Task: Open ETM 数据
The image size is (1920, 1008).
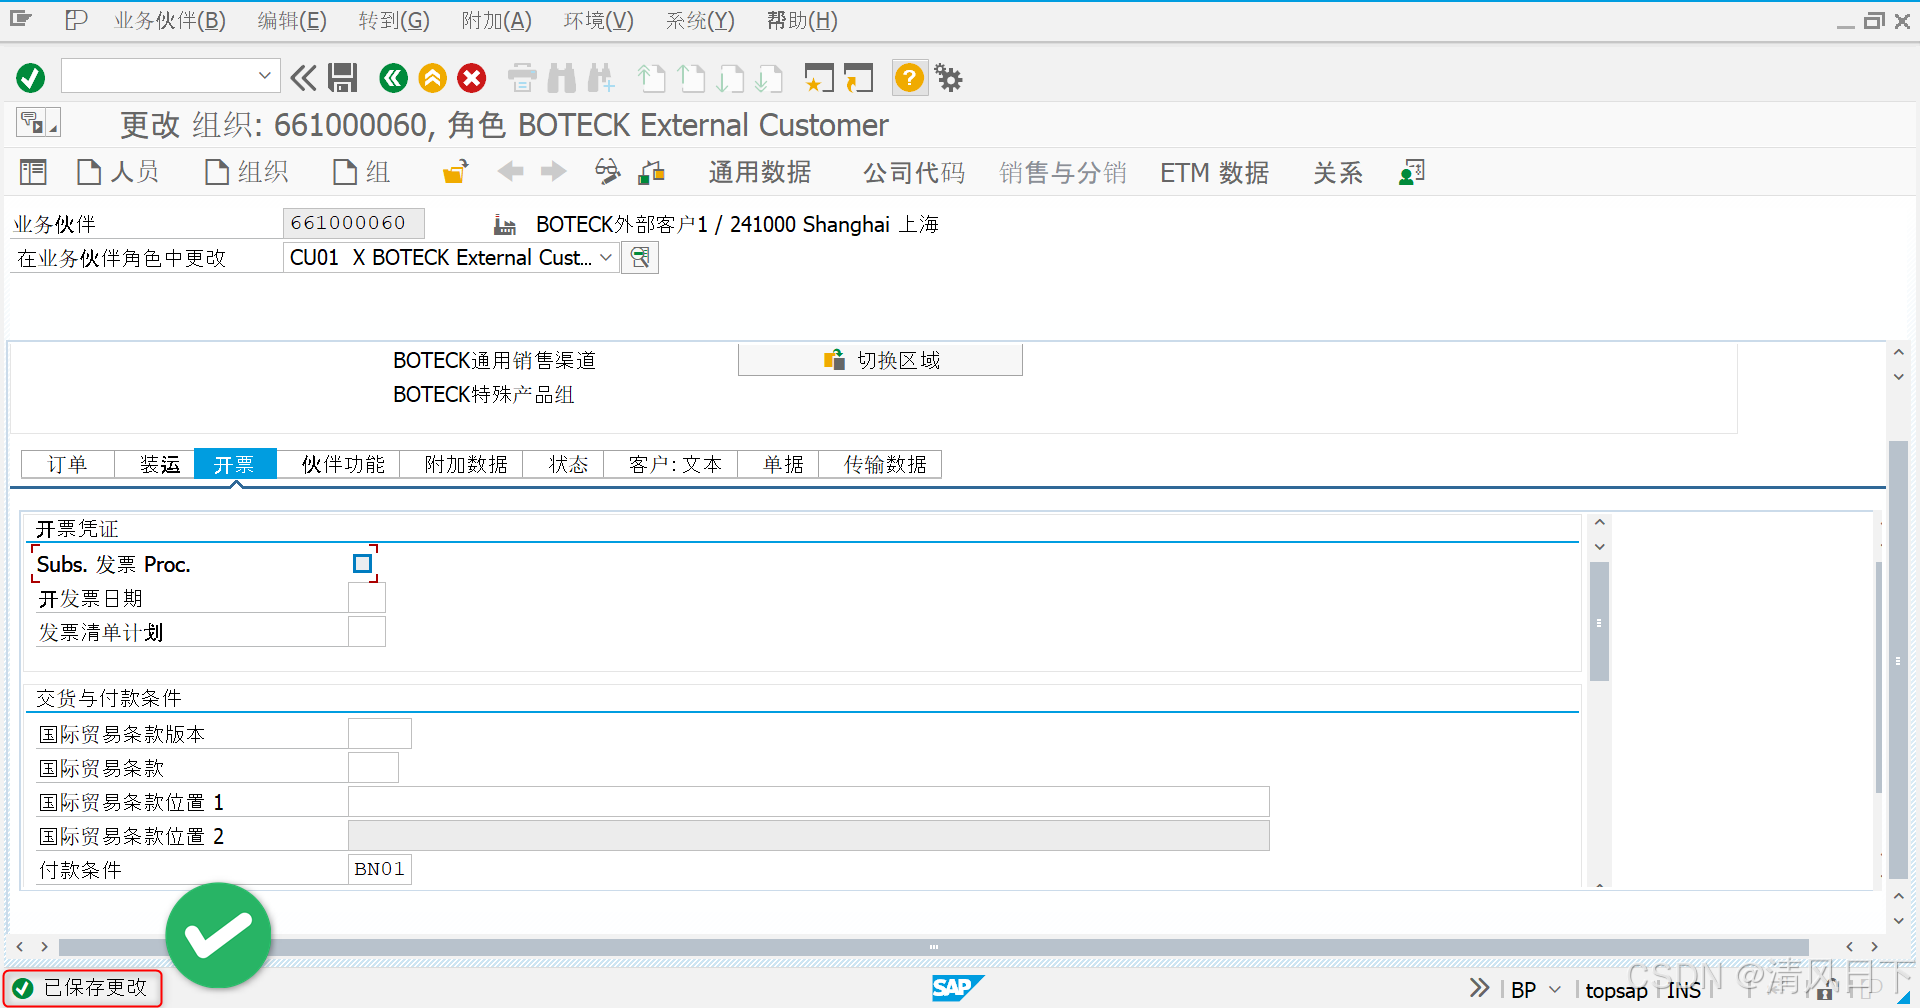Action: coord(1213,172)
